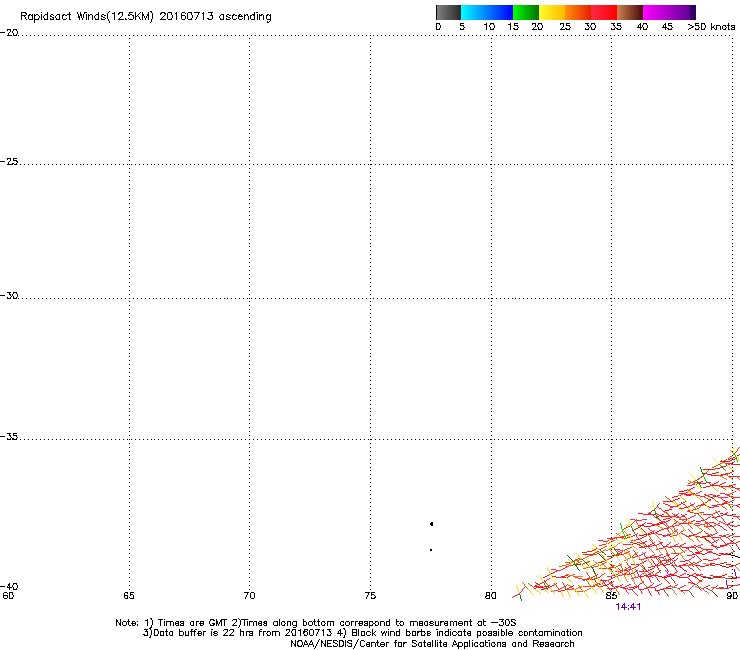
Task: Click the longitude label '80'
Action: 491,596
